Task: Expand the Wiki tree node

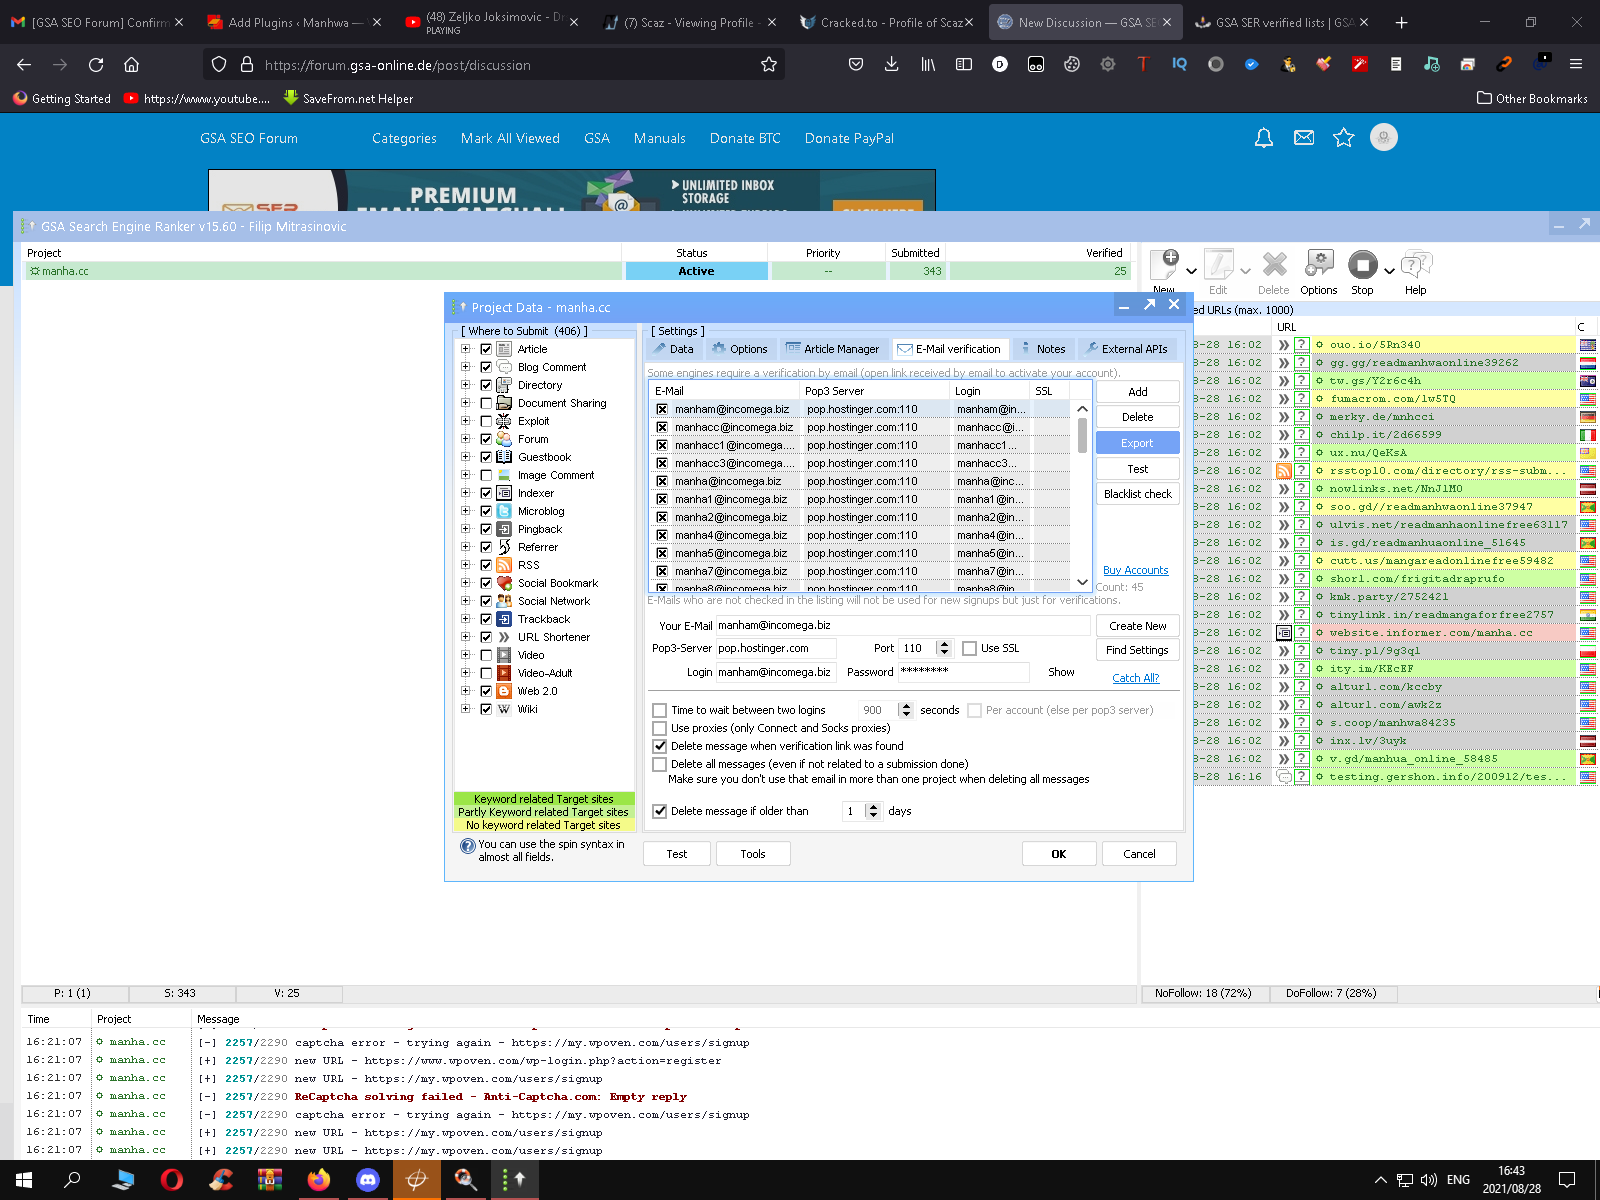Action: coord(466,709)
